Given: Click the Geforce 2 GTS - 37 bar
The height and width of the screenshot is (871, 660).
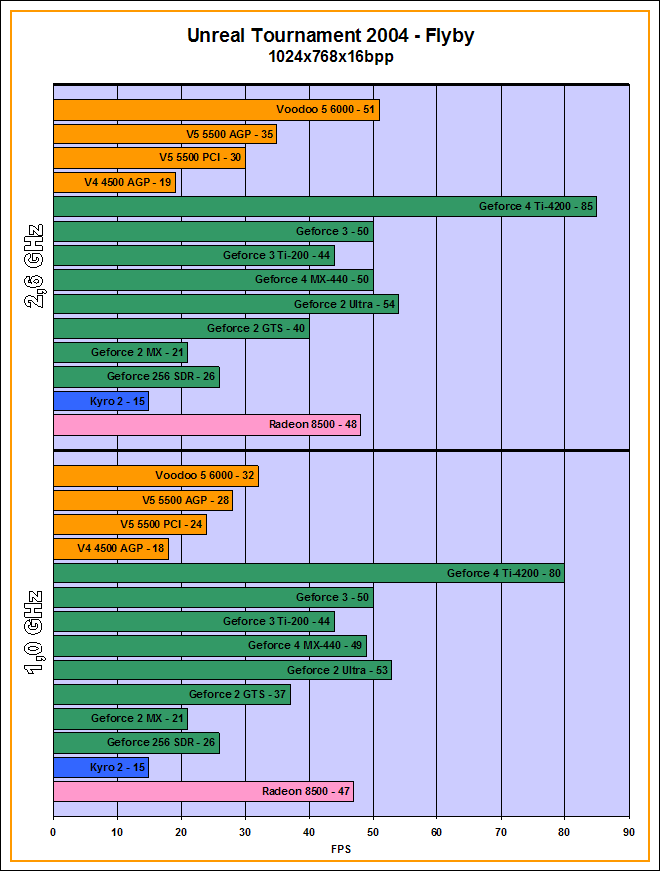Looking at the screenshot, I should click(171, 695).
